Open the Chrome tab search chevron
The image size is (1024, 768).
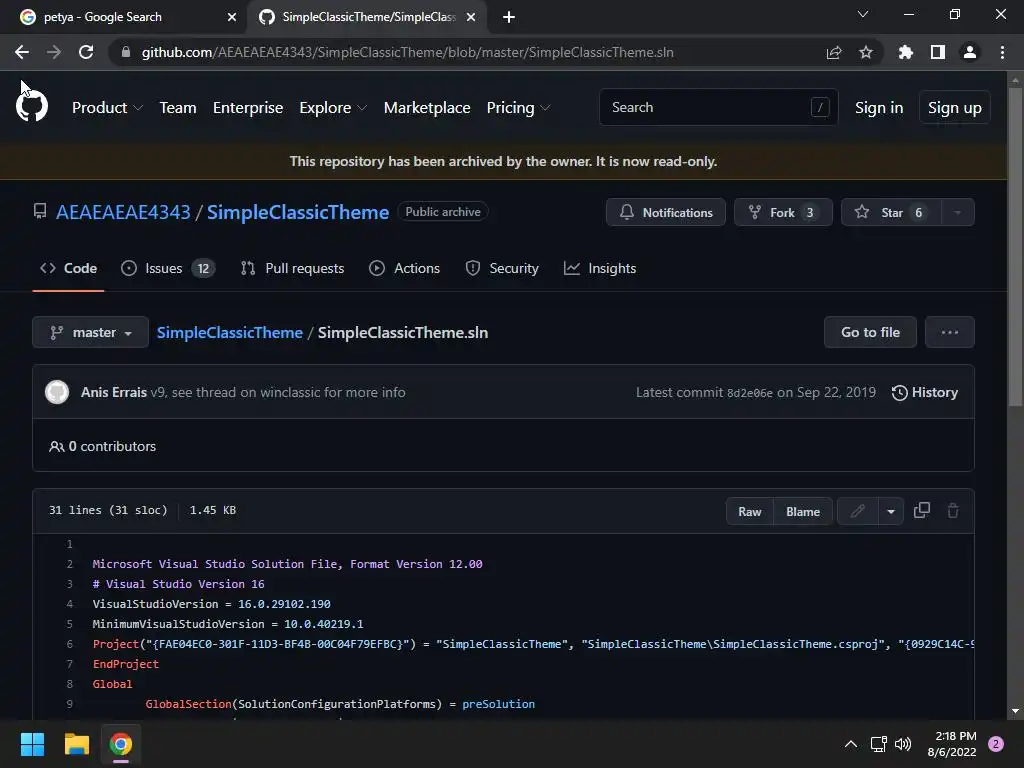click(x=863, y=14)
